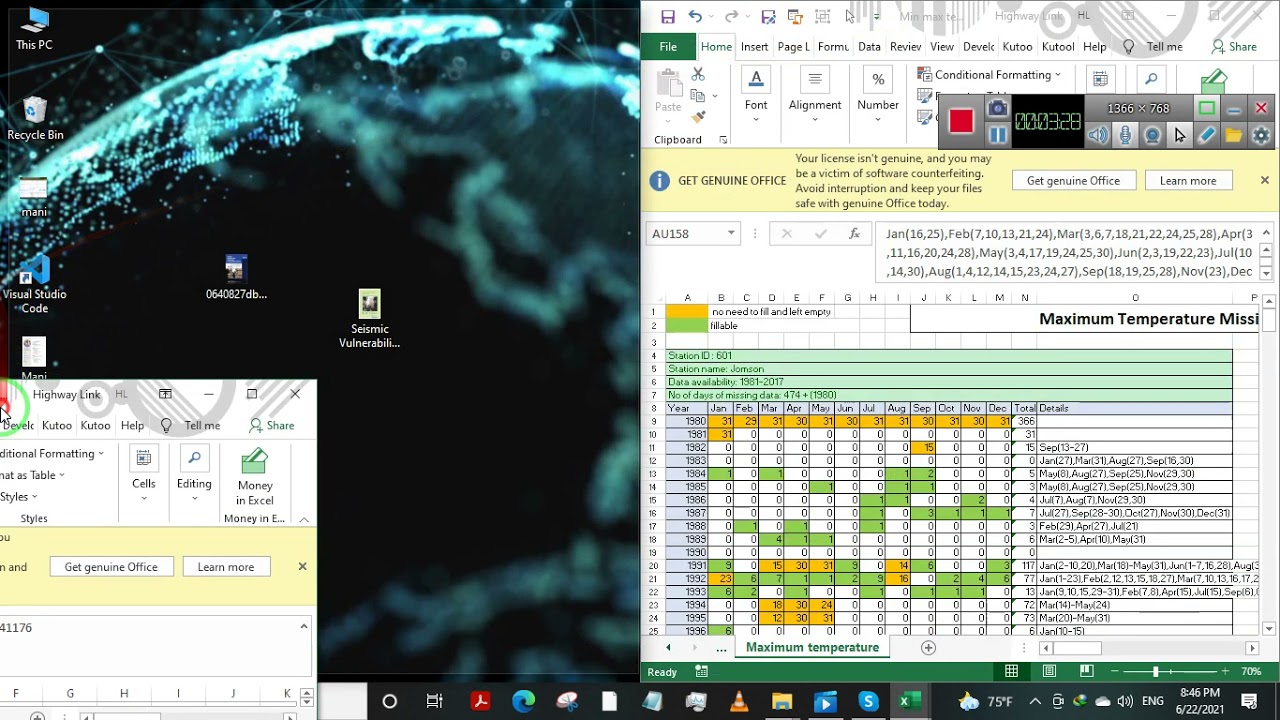This screenshot has width=1280, height=720.
Task: Switch to Page Layout view in the status bar
Action: coord(1048,672)
